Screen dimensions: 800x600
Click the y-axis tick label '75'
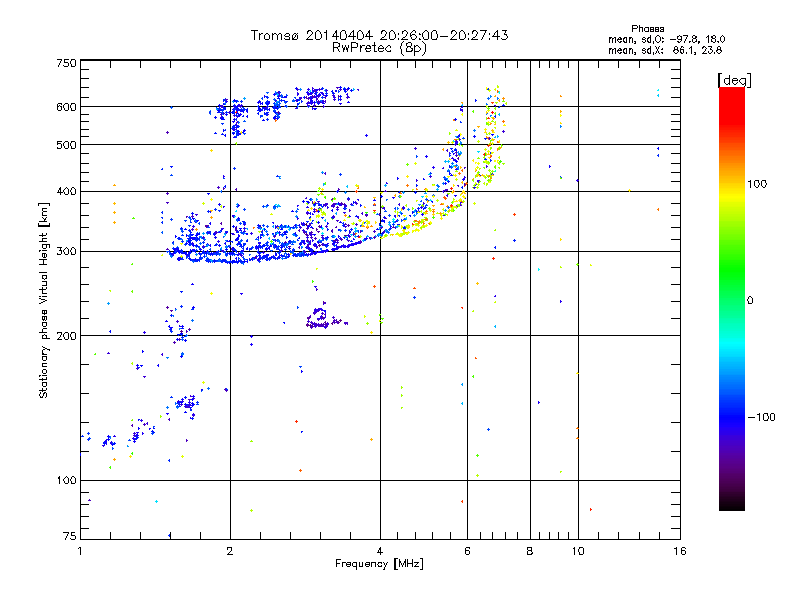70,536
